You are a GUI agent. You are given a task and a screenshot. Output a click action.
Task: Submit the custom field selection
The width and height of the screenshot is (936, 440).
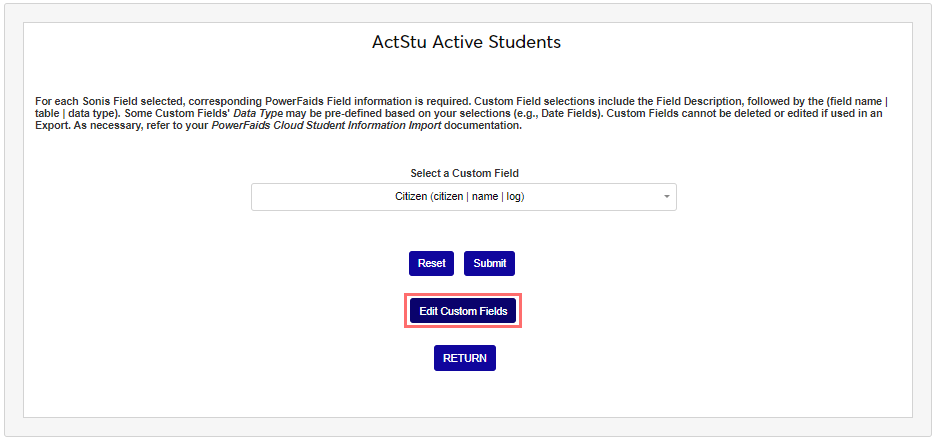point(489,263)
